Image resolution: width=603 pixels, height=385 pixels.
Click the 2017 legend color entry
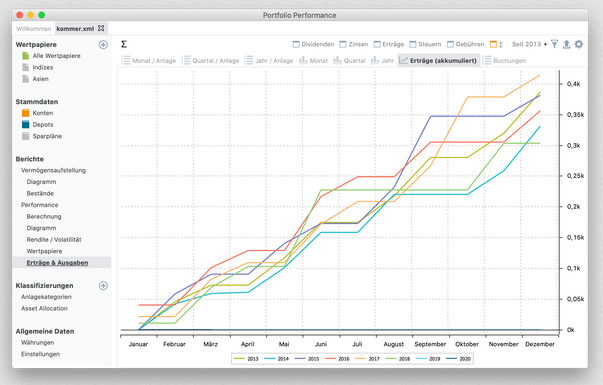[368, 358]
